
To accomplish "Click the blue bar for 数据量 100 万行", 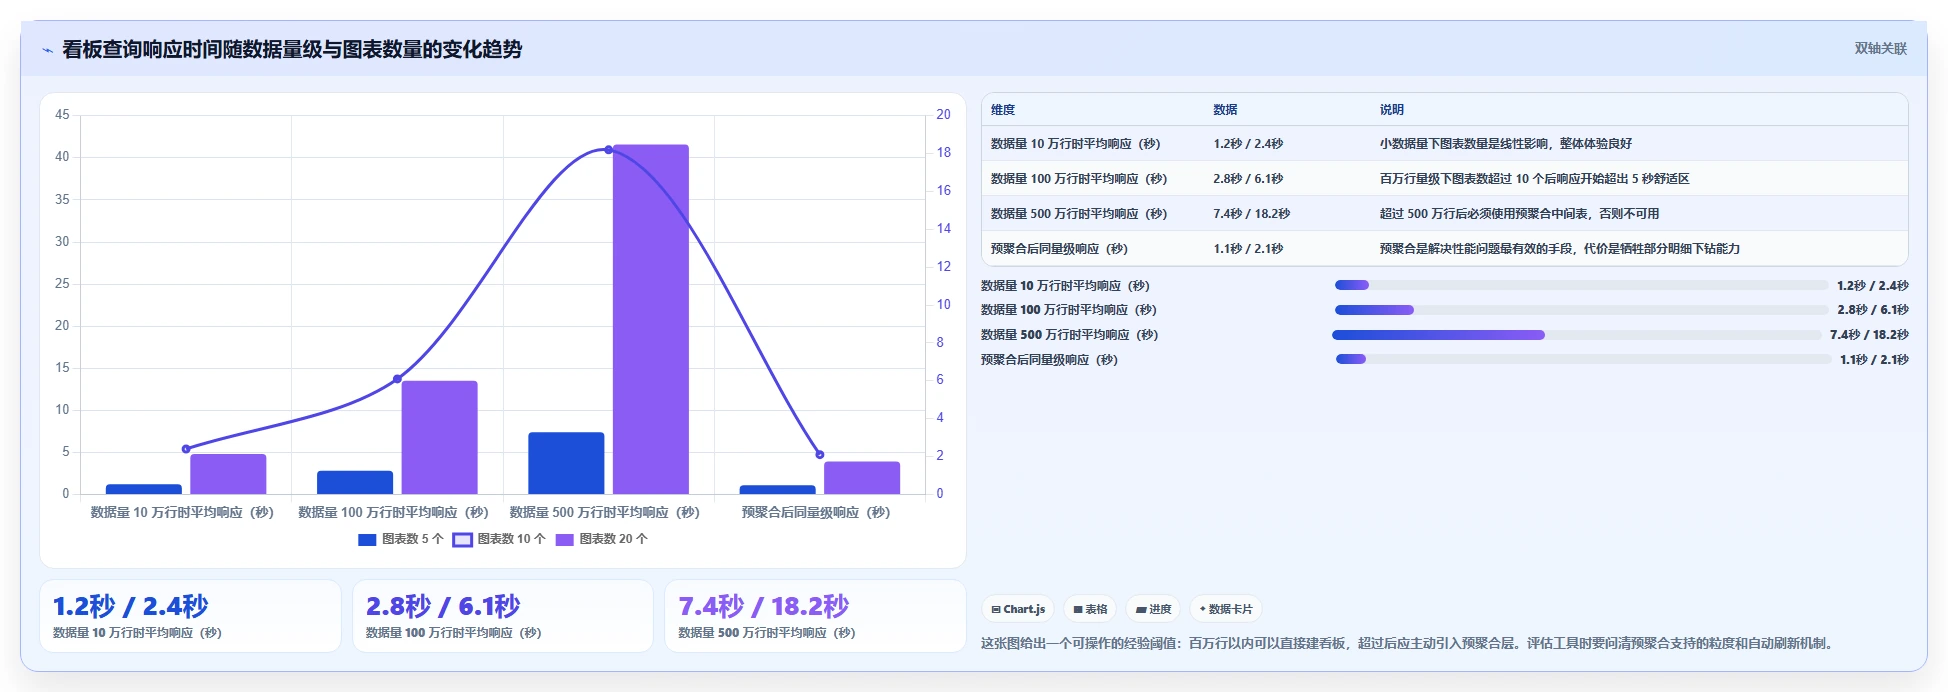I will point(355,482).
